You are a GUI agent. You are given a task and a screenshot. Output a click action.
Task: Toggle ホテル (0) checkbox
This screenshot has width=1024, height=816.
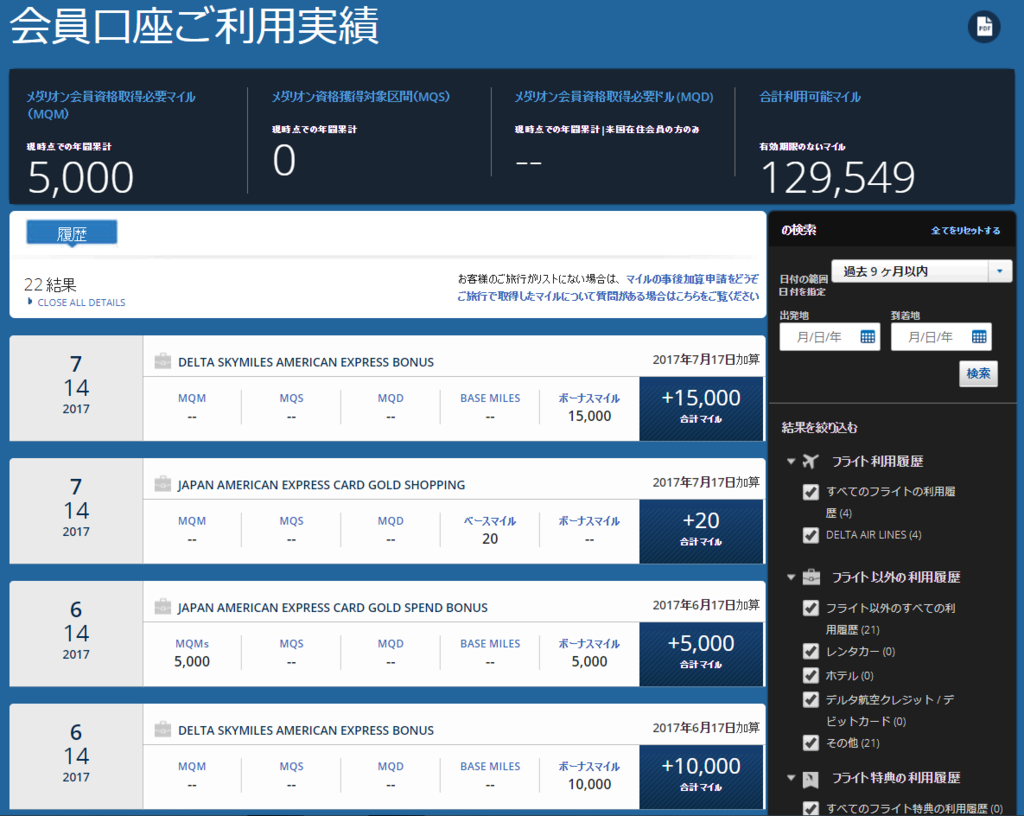pyautogui.click(x=810, y=676)
